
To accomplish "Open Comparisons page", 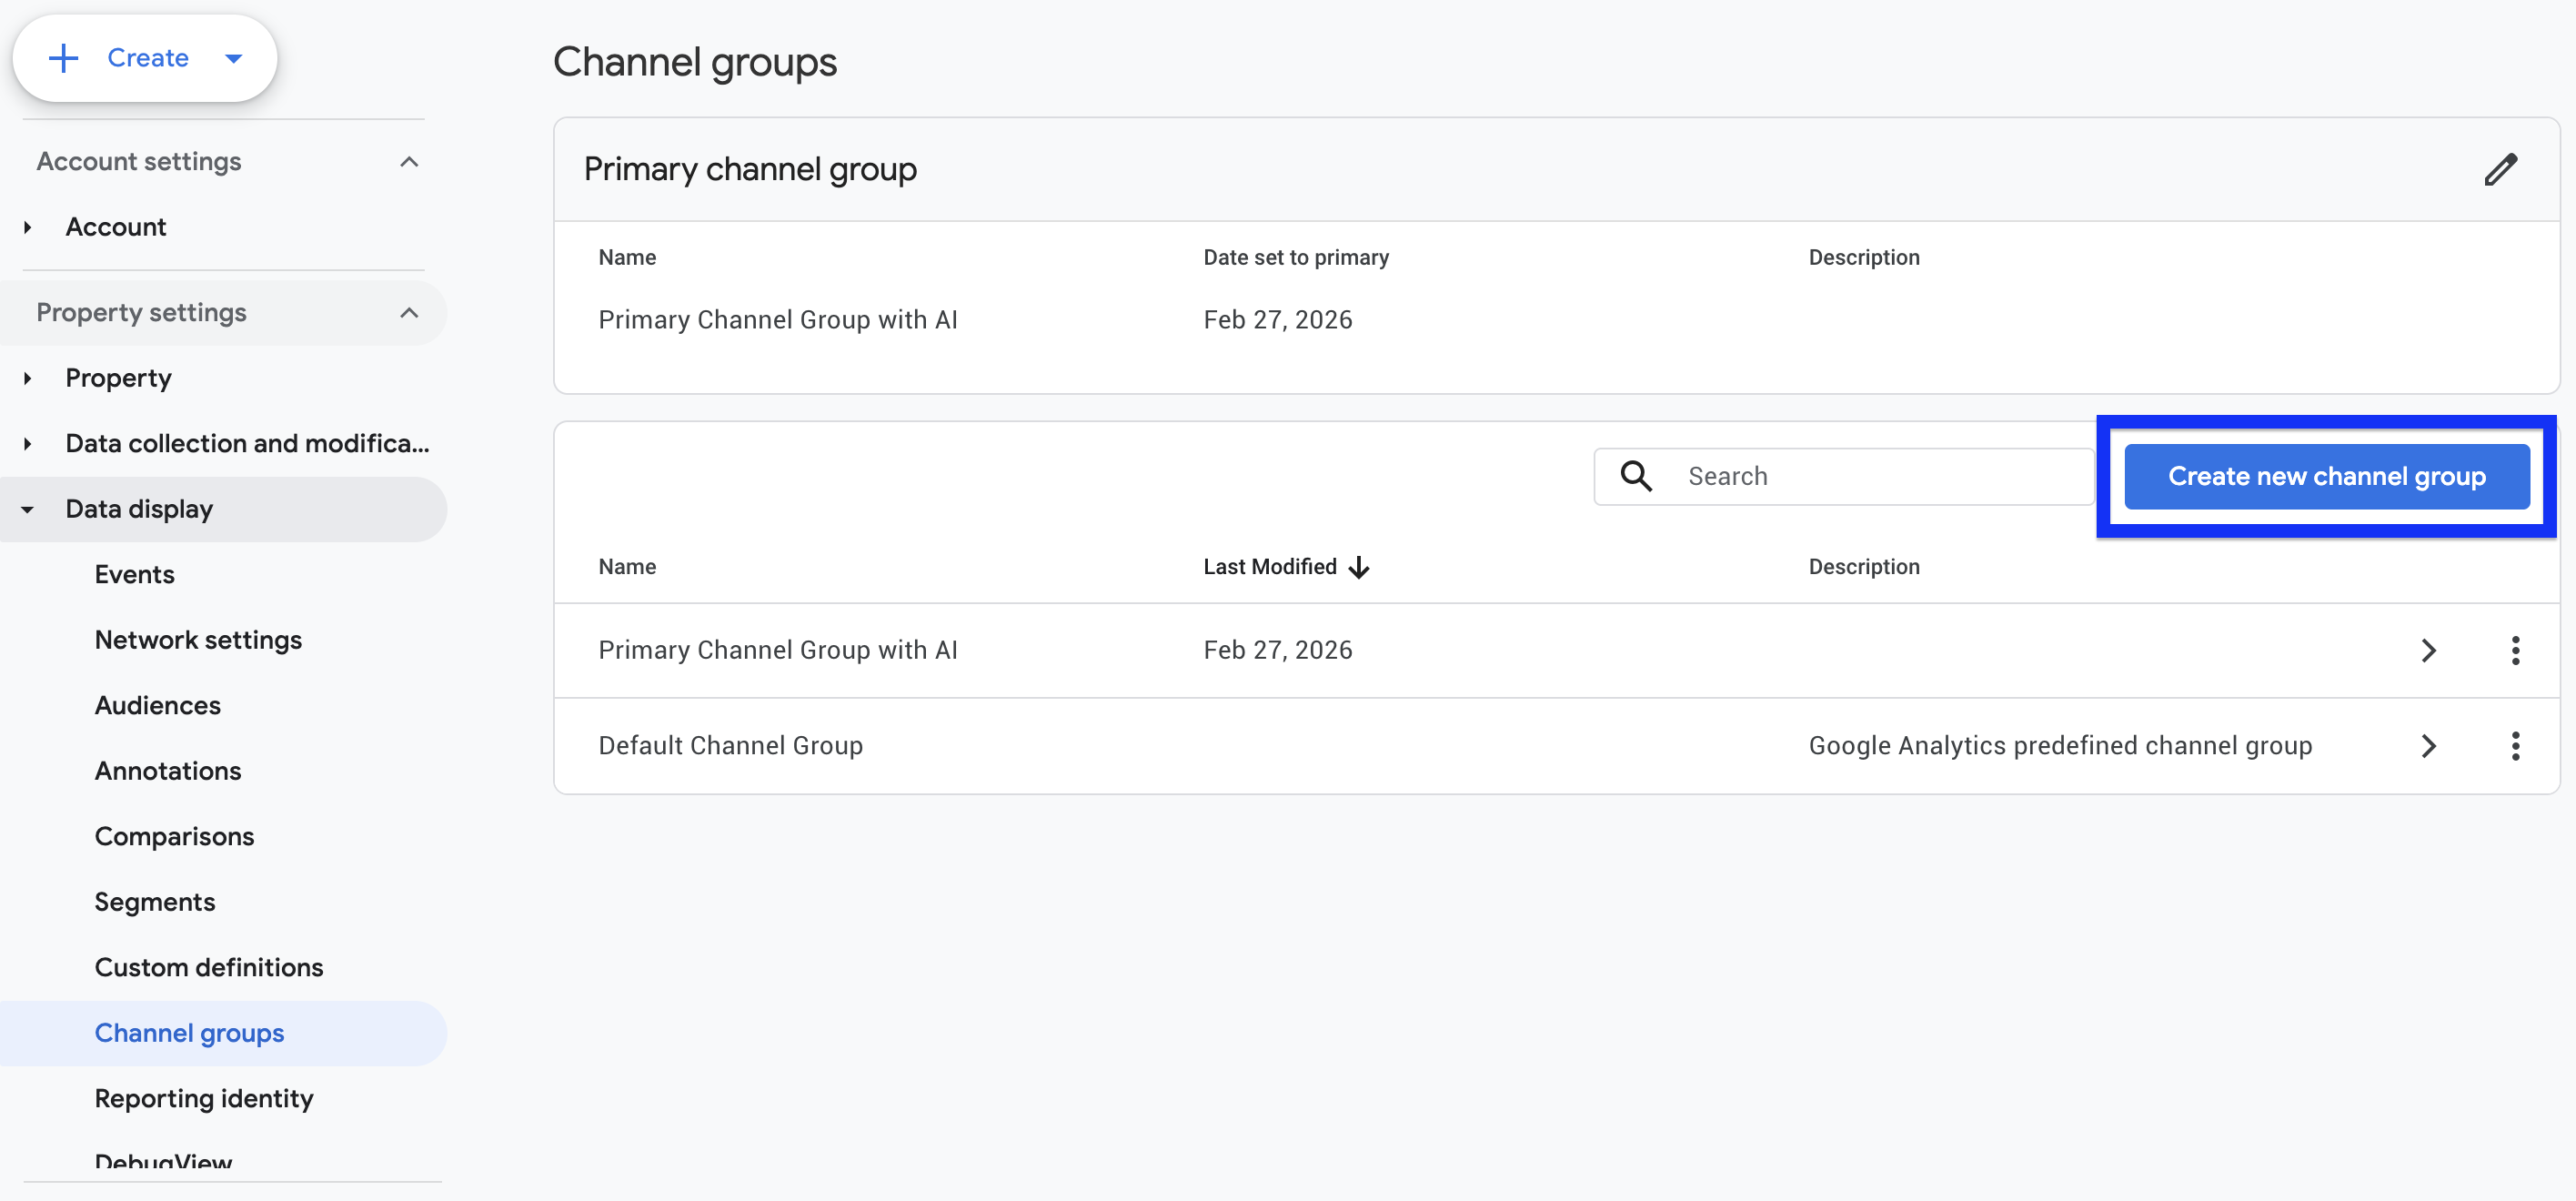I will 175,837.
